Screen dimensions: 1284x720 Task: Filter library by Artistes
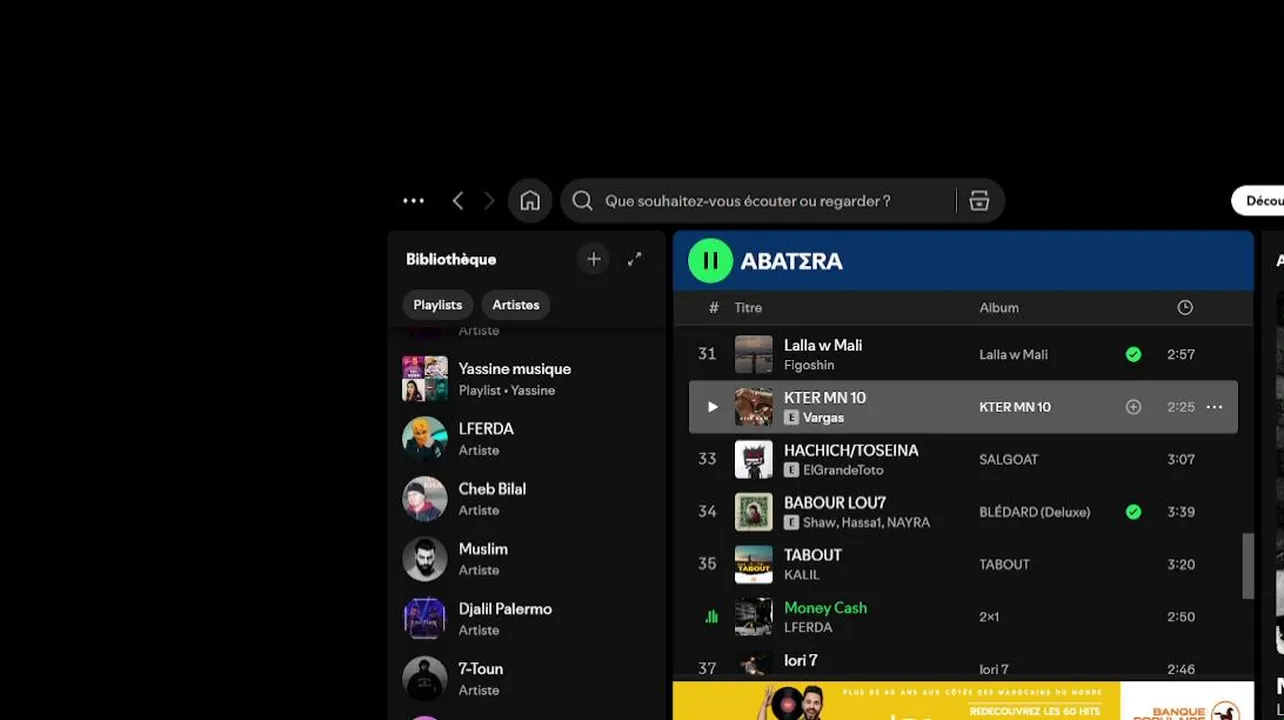coord(516,305)
